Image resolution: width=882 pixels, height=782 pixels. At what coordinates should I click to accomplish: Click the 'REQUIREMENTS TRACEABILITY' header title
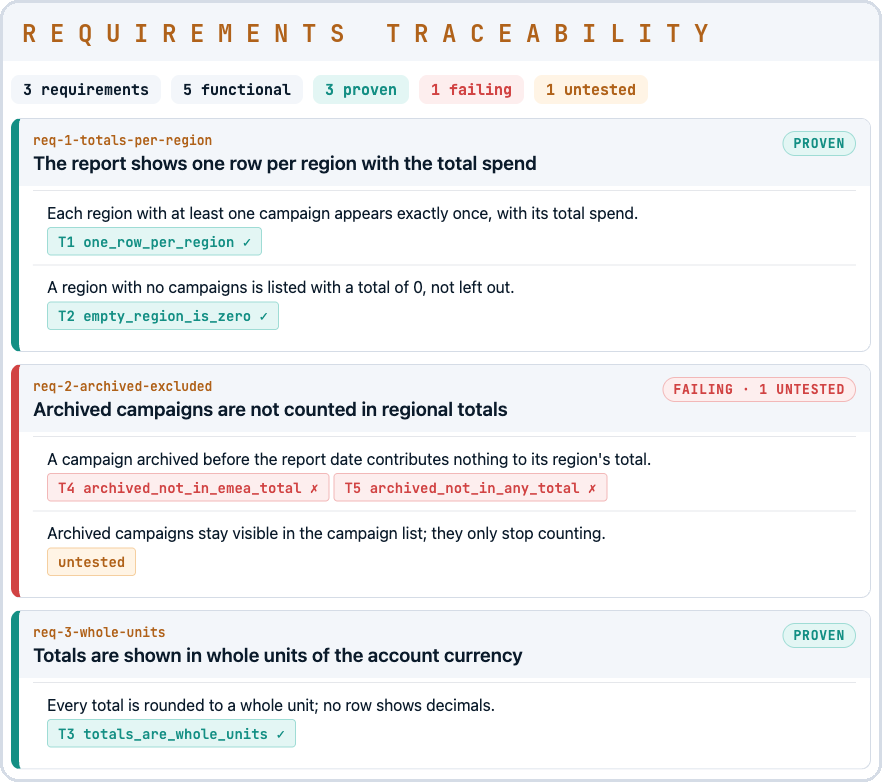point(366,33)
